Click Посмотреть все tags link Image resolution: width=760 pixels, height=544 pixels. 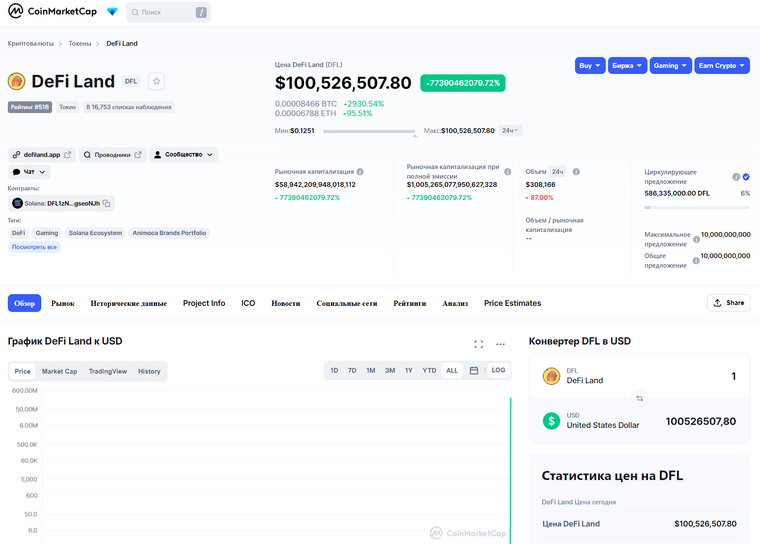click(34, 247)
